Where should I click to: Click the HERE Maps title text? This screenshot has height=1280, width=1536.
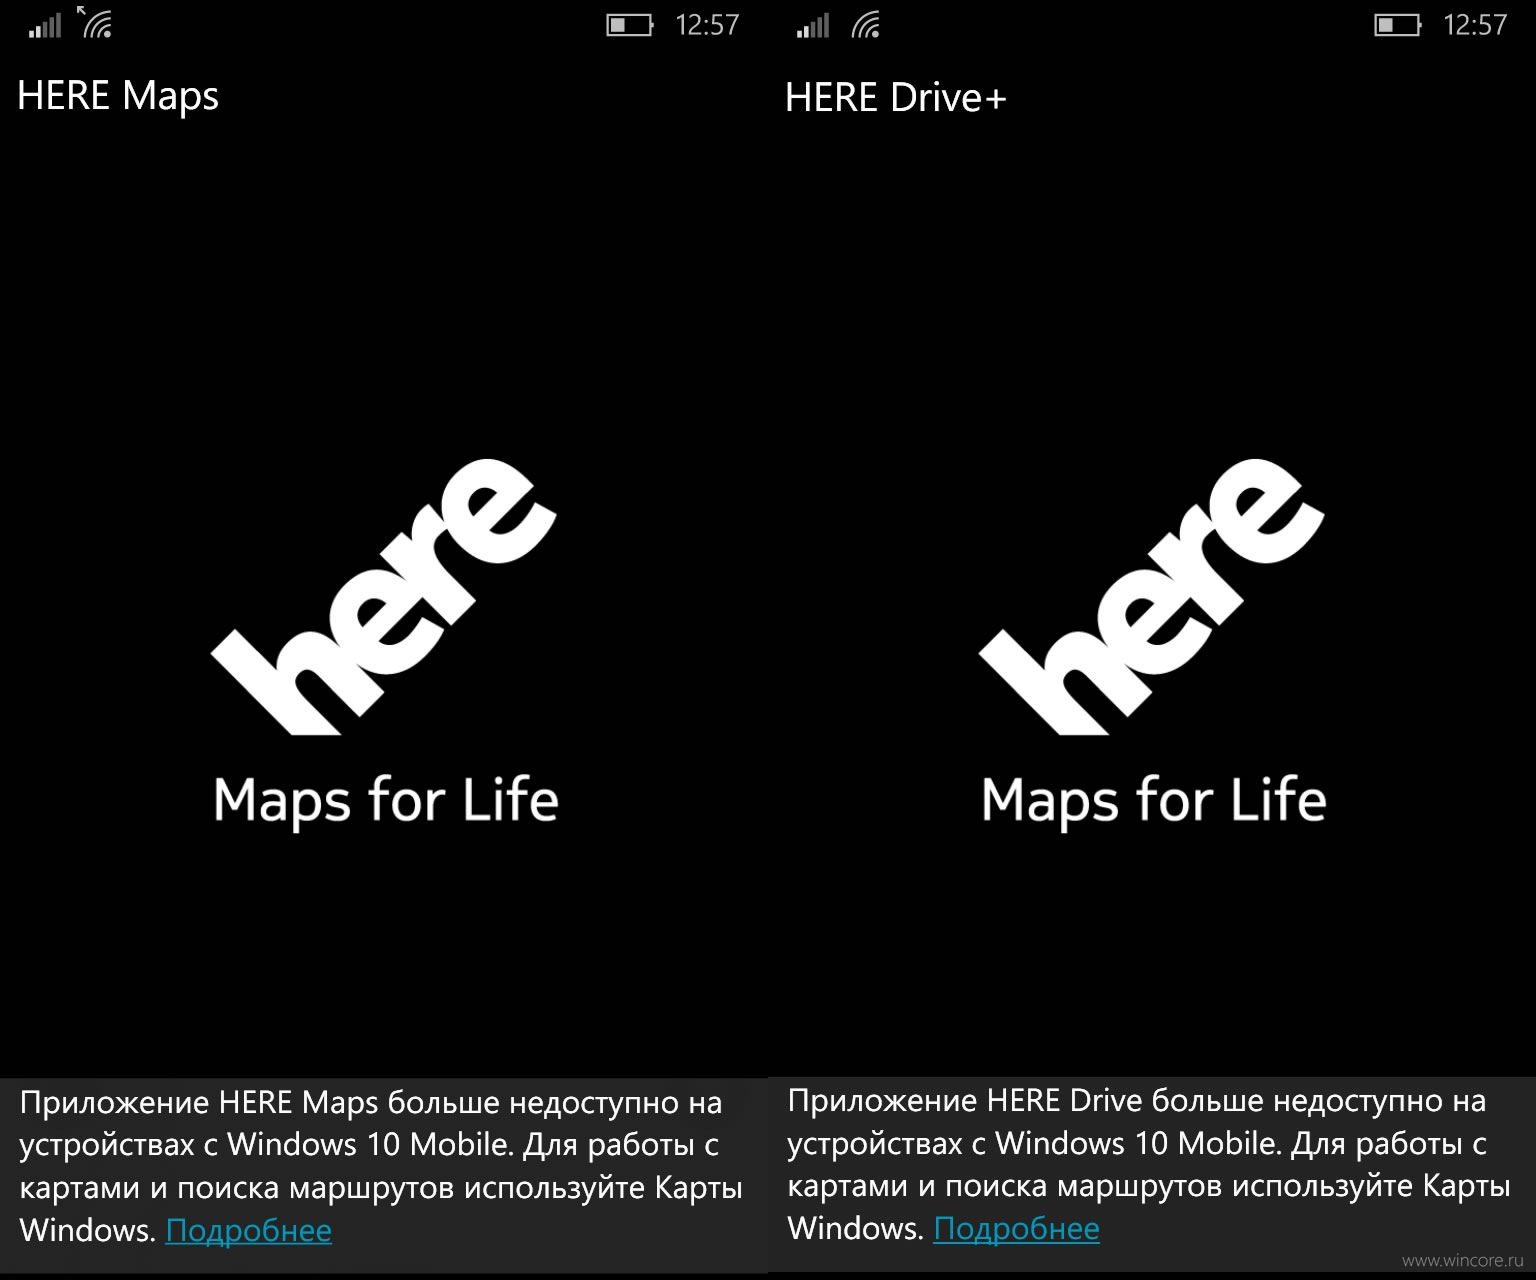point(118,97)
